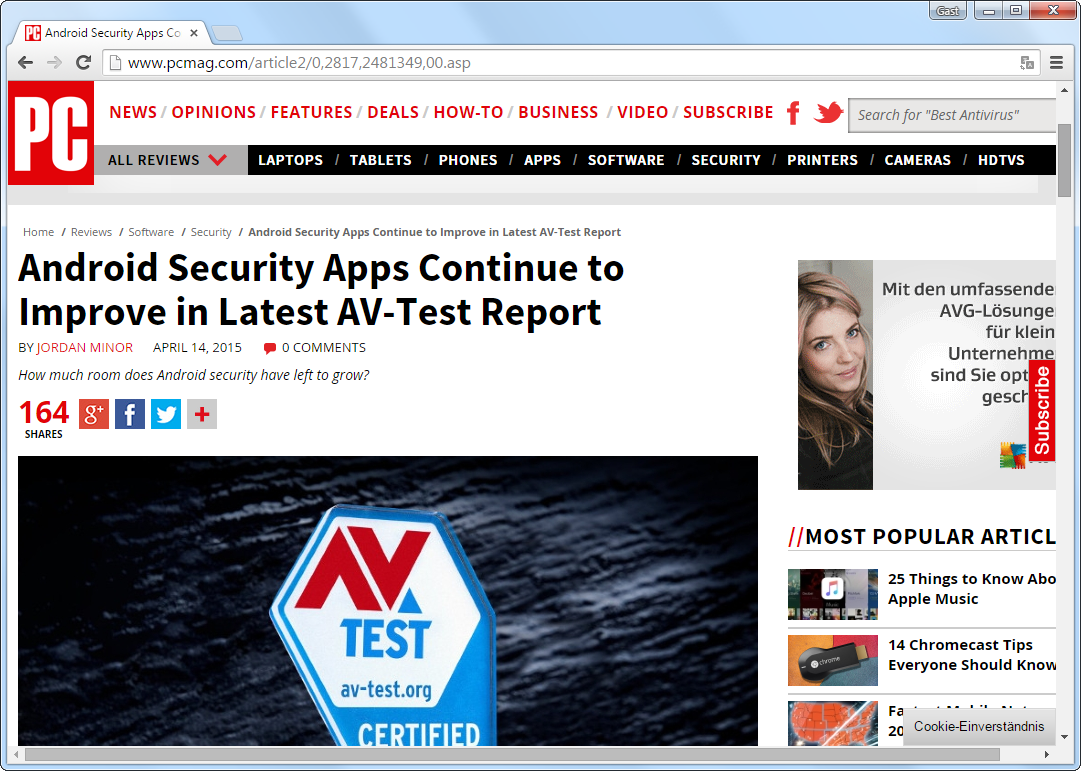
Task: Share the article via the Facebook share icon
Action: point(129,413)
